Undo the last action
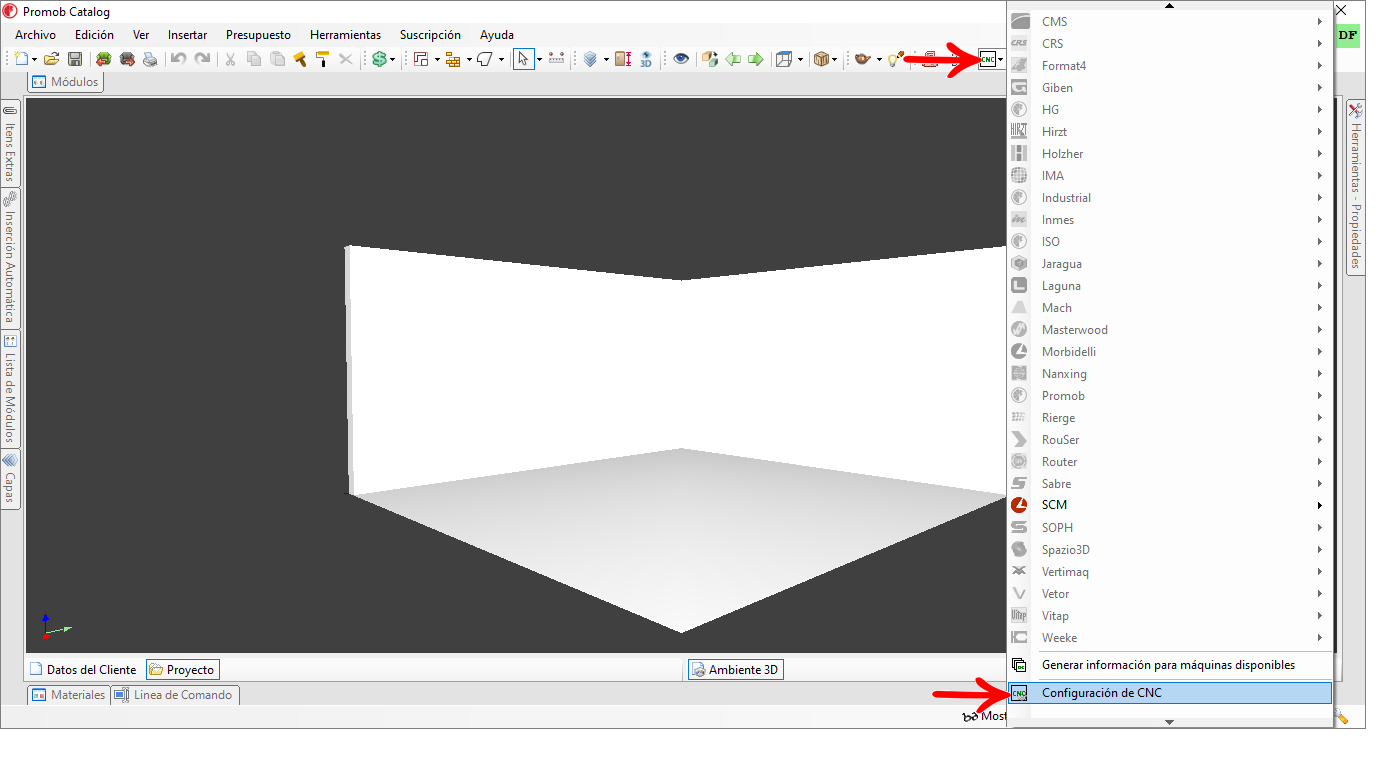The image size is (1388, 758). point(178,59)
